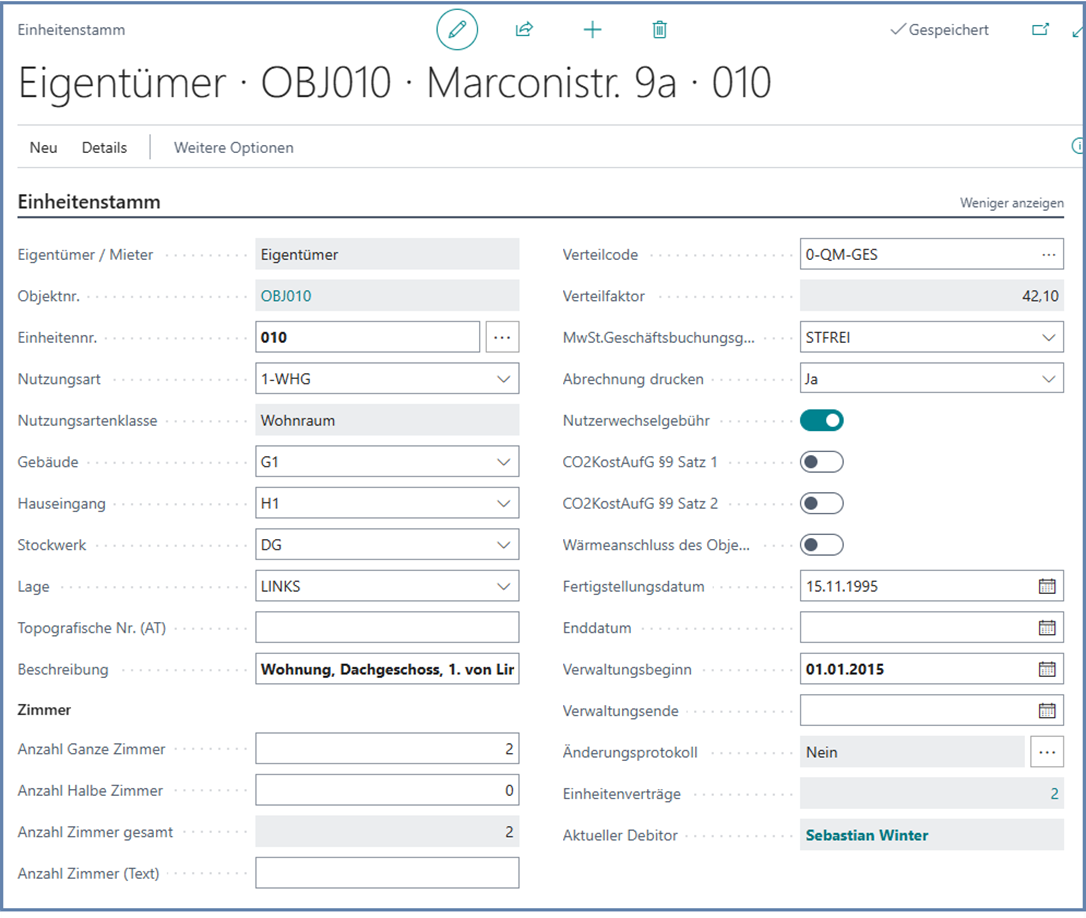
Task: Click the pencil edit icon
Action: (457, 30)
